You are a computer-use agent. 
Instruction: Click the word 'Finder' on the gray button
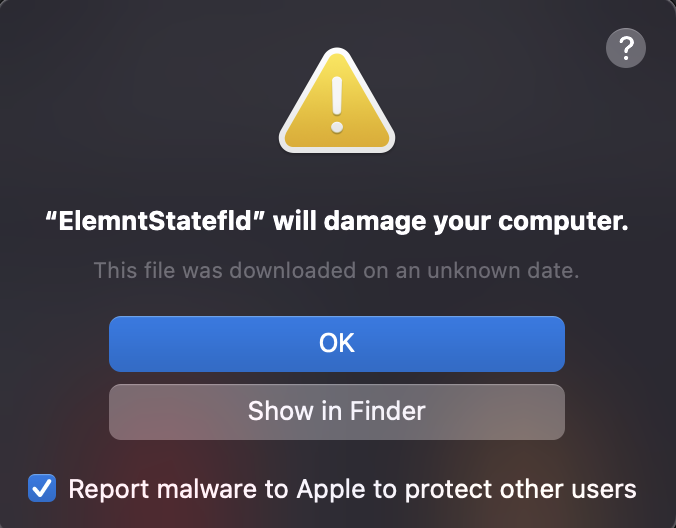tap(390, 411)
